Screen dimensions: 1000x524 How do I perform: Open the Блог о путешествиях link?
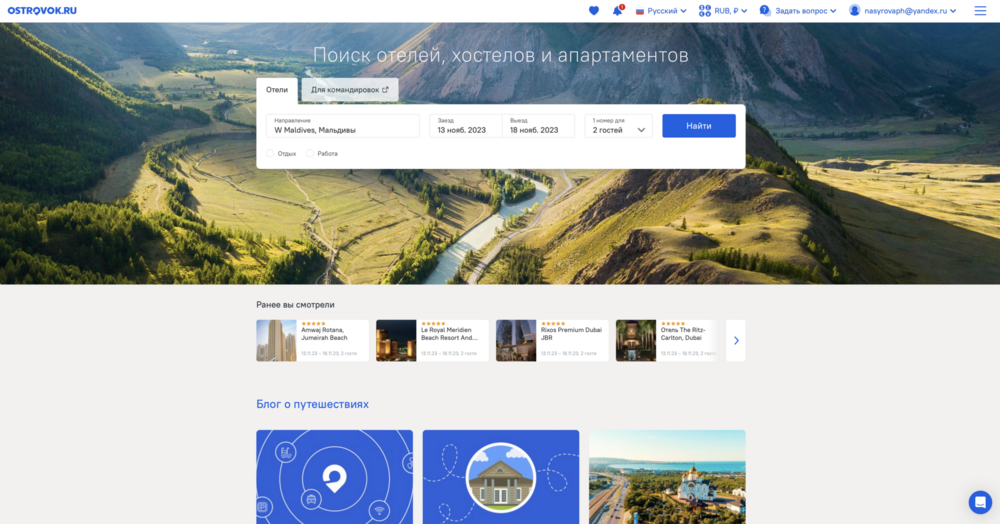click(312, 404)
